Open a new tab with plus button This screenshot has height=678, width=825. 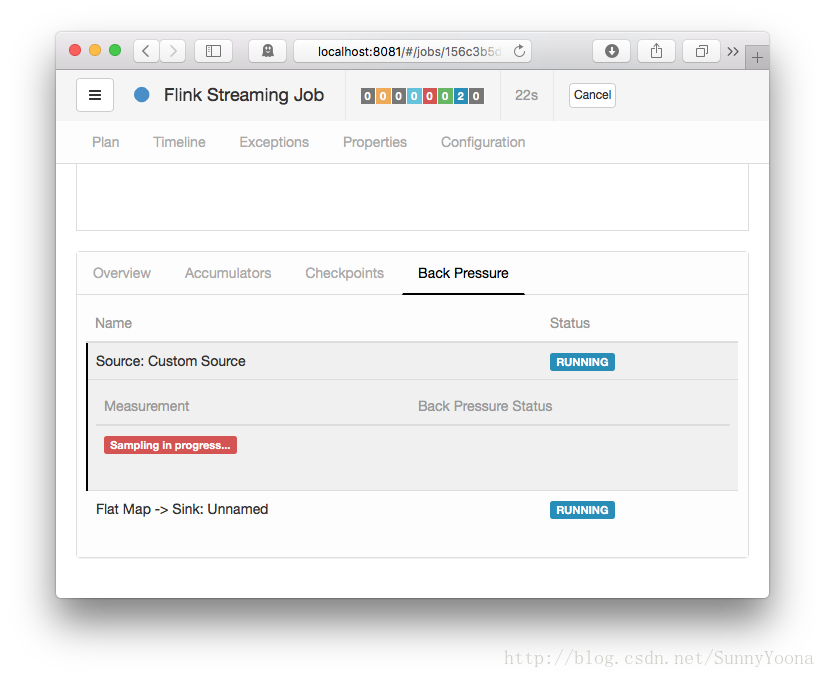point(757,57)
